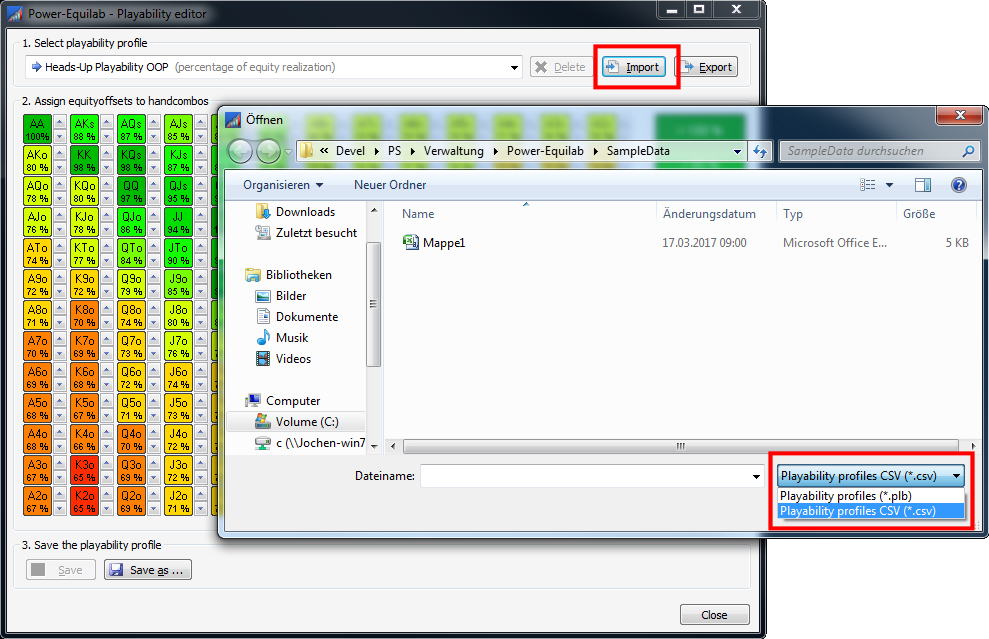Click Save as … button
Image resolution: width=989 pixels, height=639 pixels.
tap(148, 570)
